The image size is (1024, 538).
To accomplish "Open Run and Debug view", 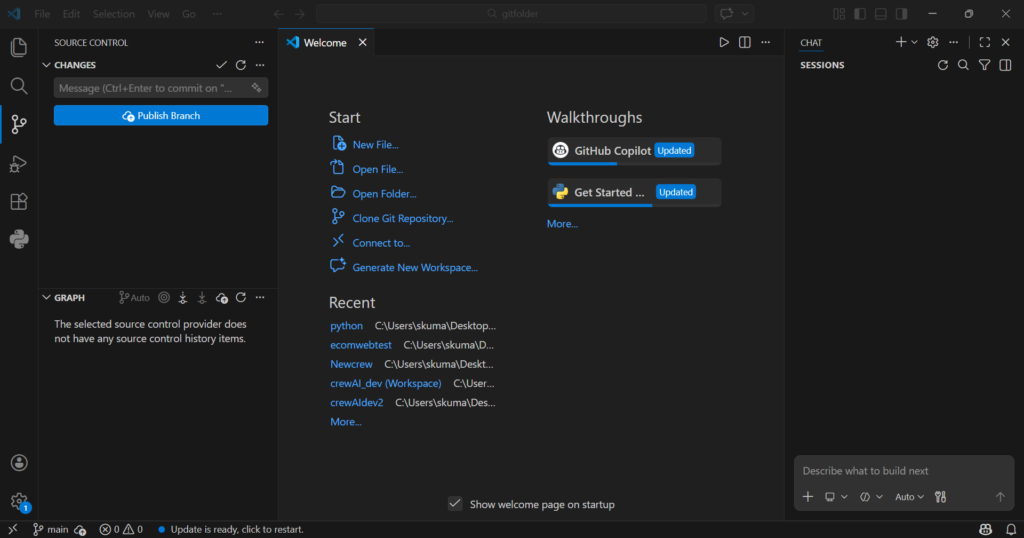I will tap(18, 163).
